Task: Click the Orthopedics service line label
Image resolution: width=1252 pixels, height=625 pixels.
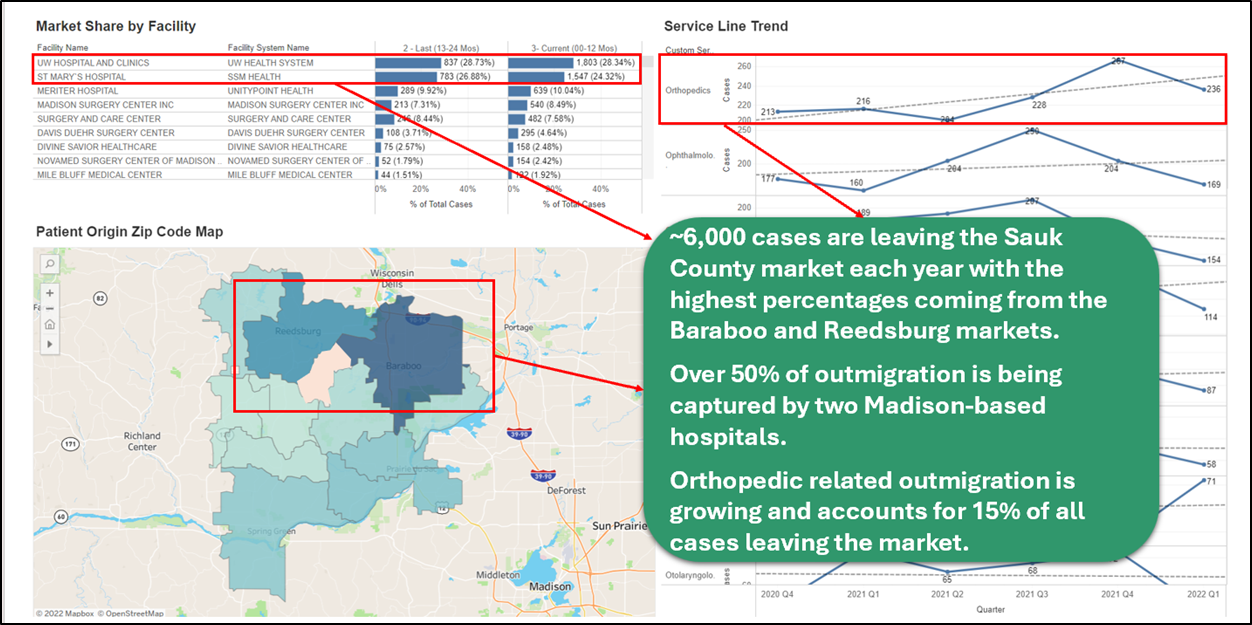Action: (x=688, y=90)
